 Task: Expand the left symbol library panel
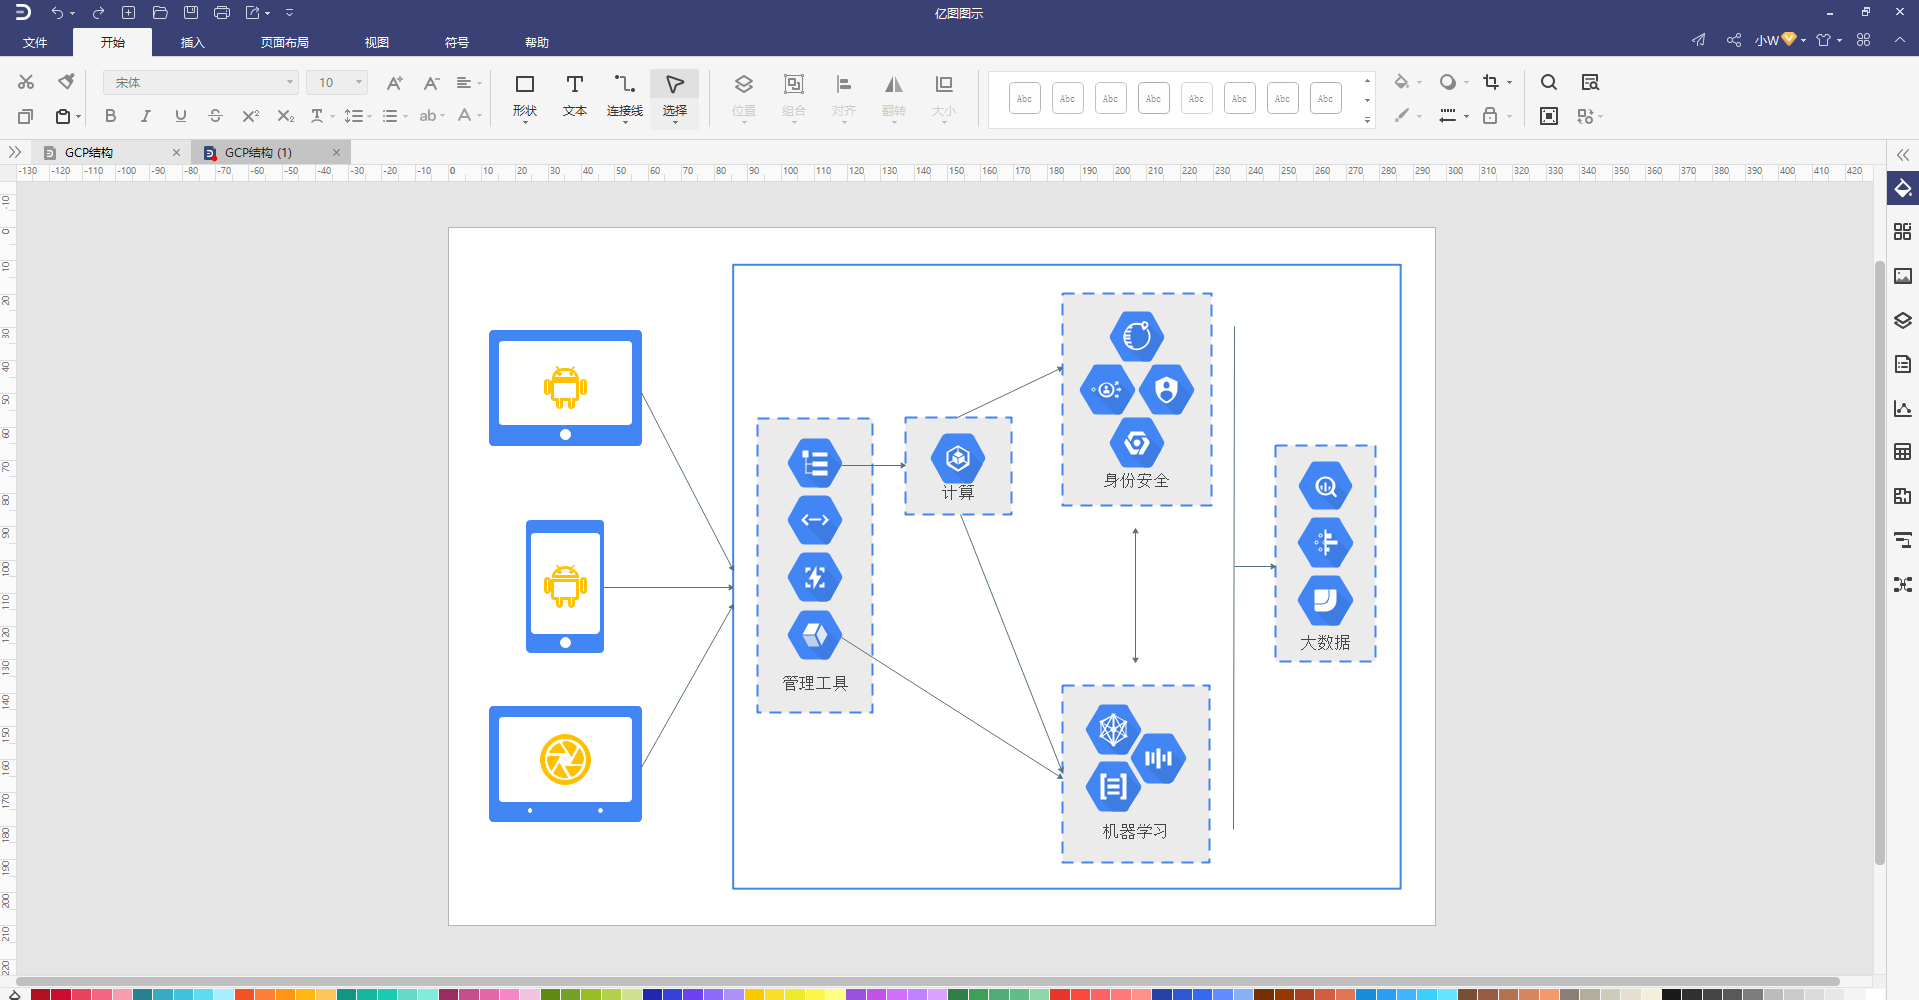[x=14, y=152]
